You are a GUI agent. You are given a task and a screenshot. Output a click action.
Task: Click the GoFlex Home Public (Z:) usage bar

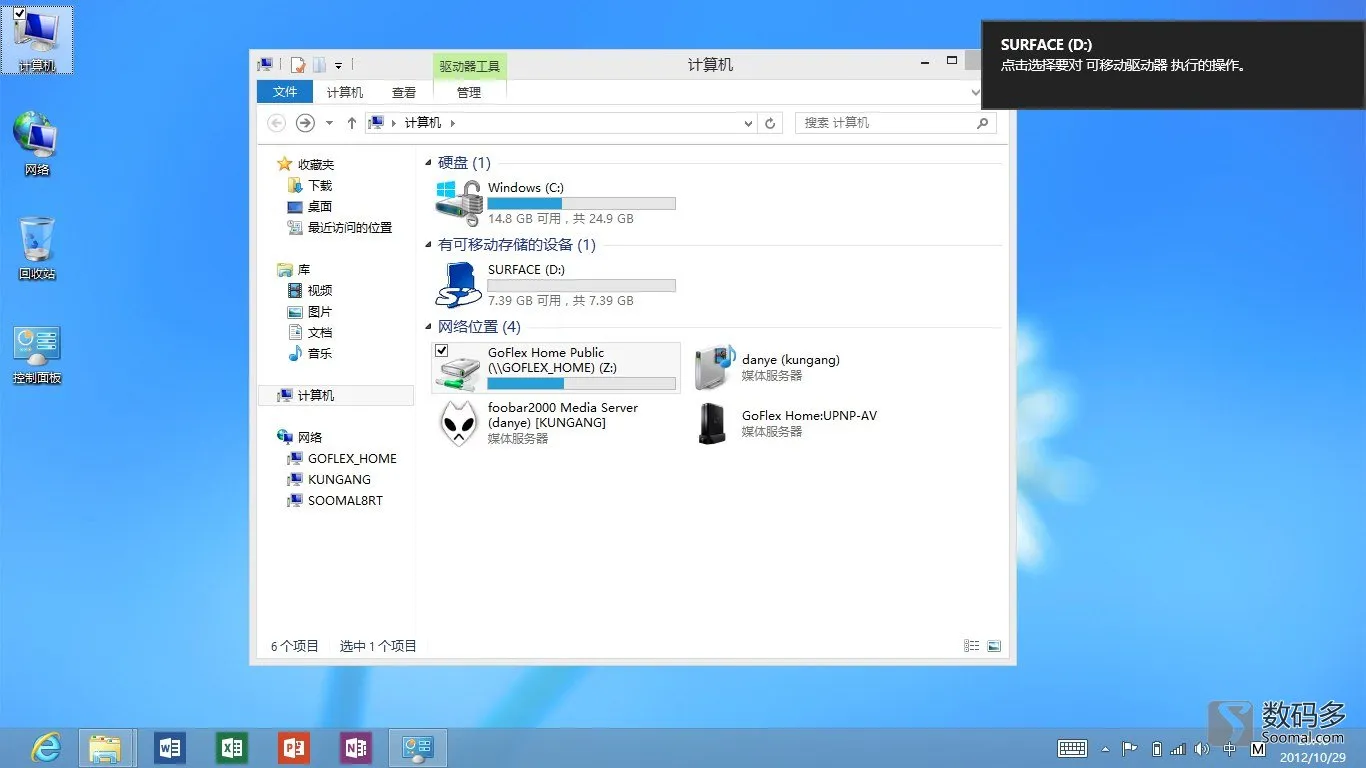(581, 383)
